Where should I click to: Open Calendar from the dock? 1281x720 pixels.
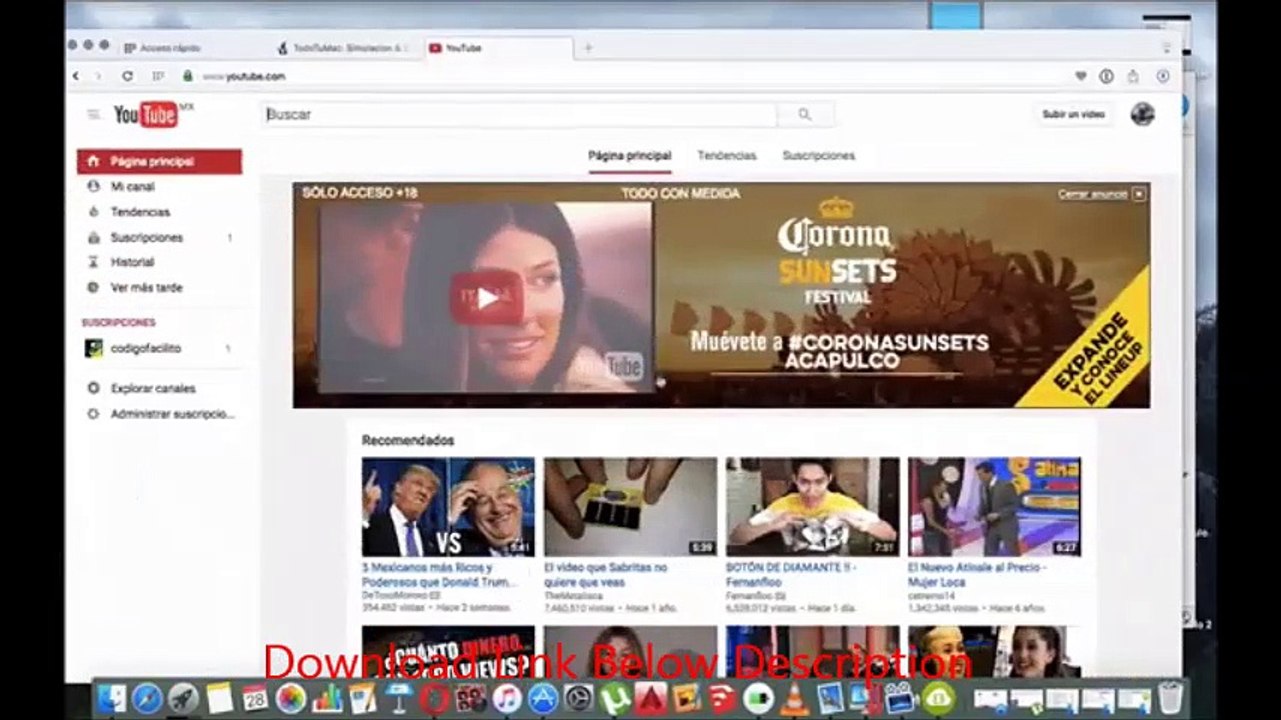tap(255, 698)
